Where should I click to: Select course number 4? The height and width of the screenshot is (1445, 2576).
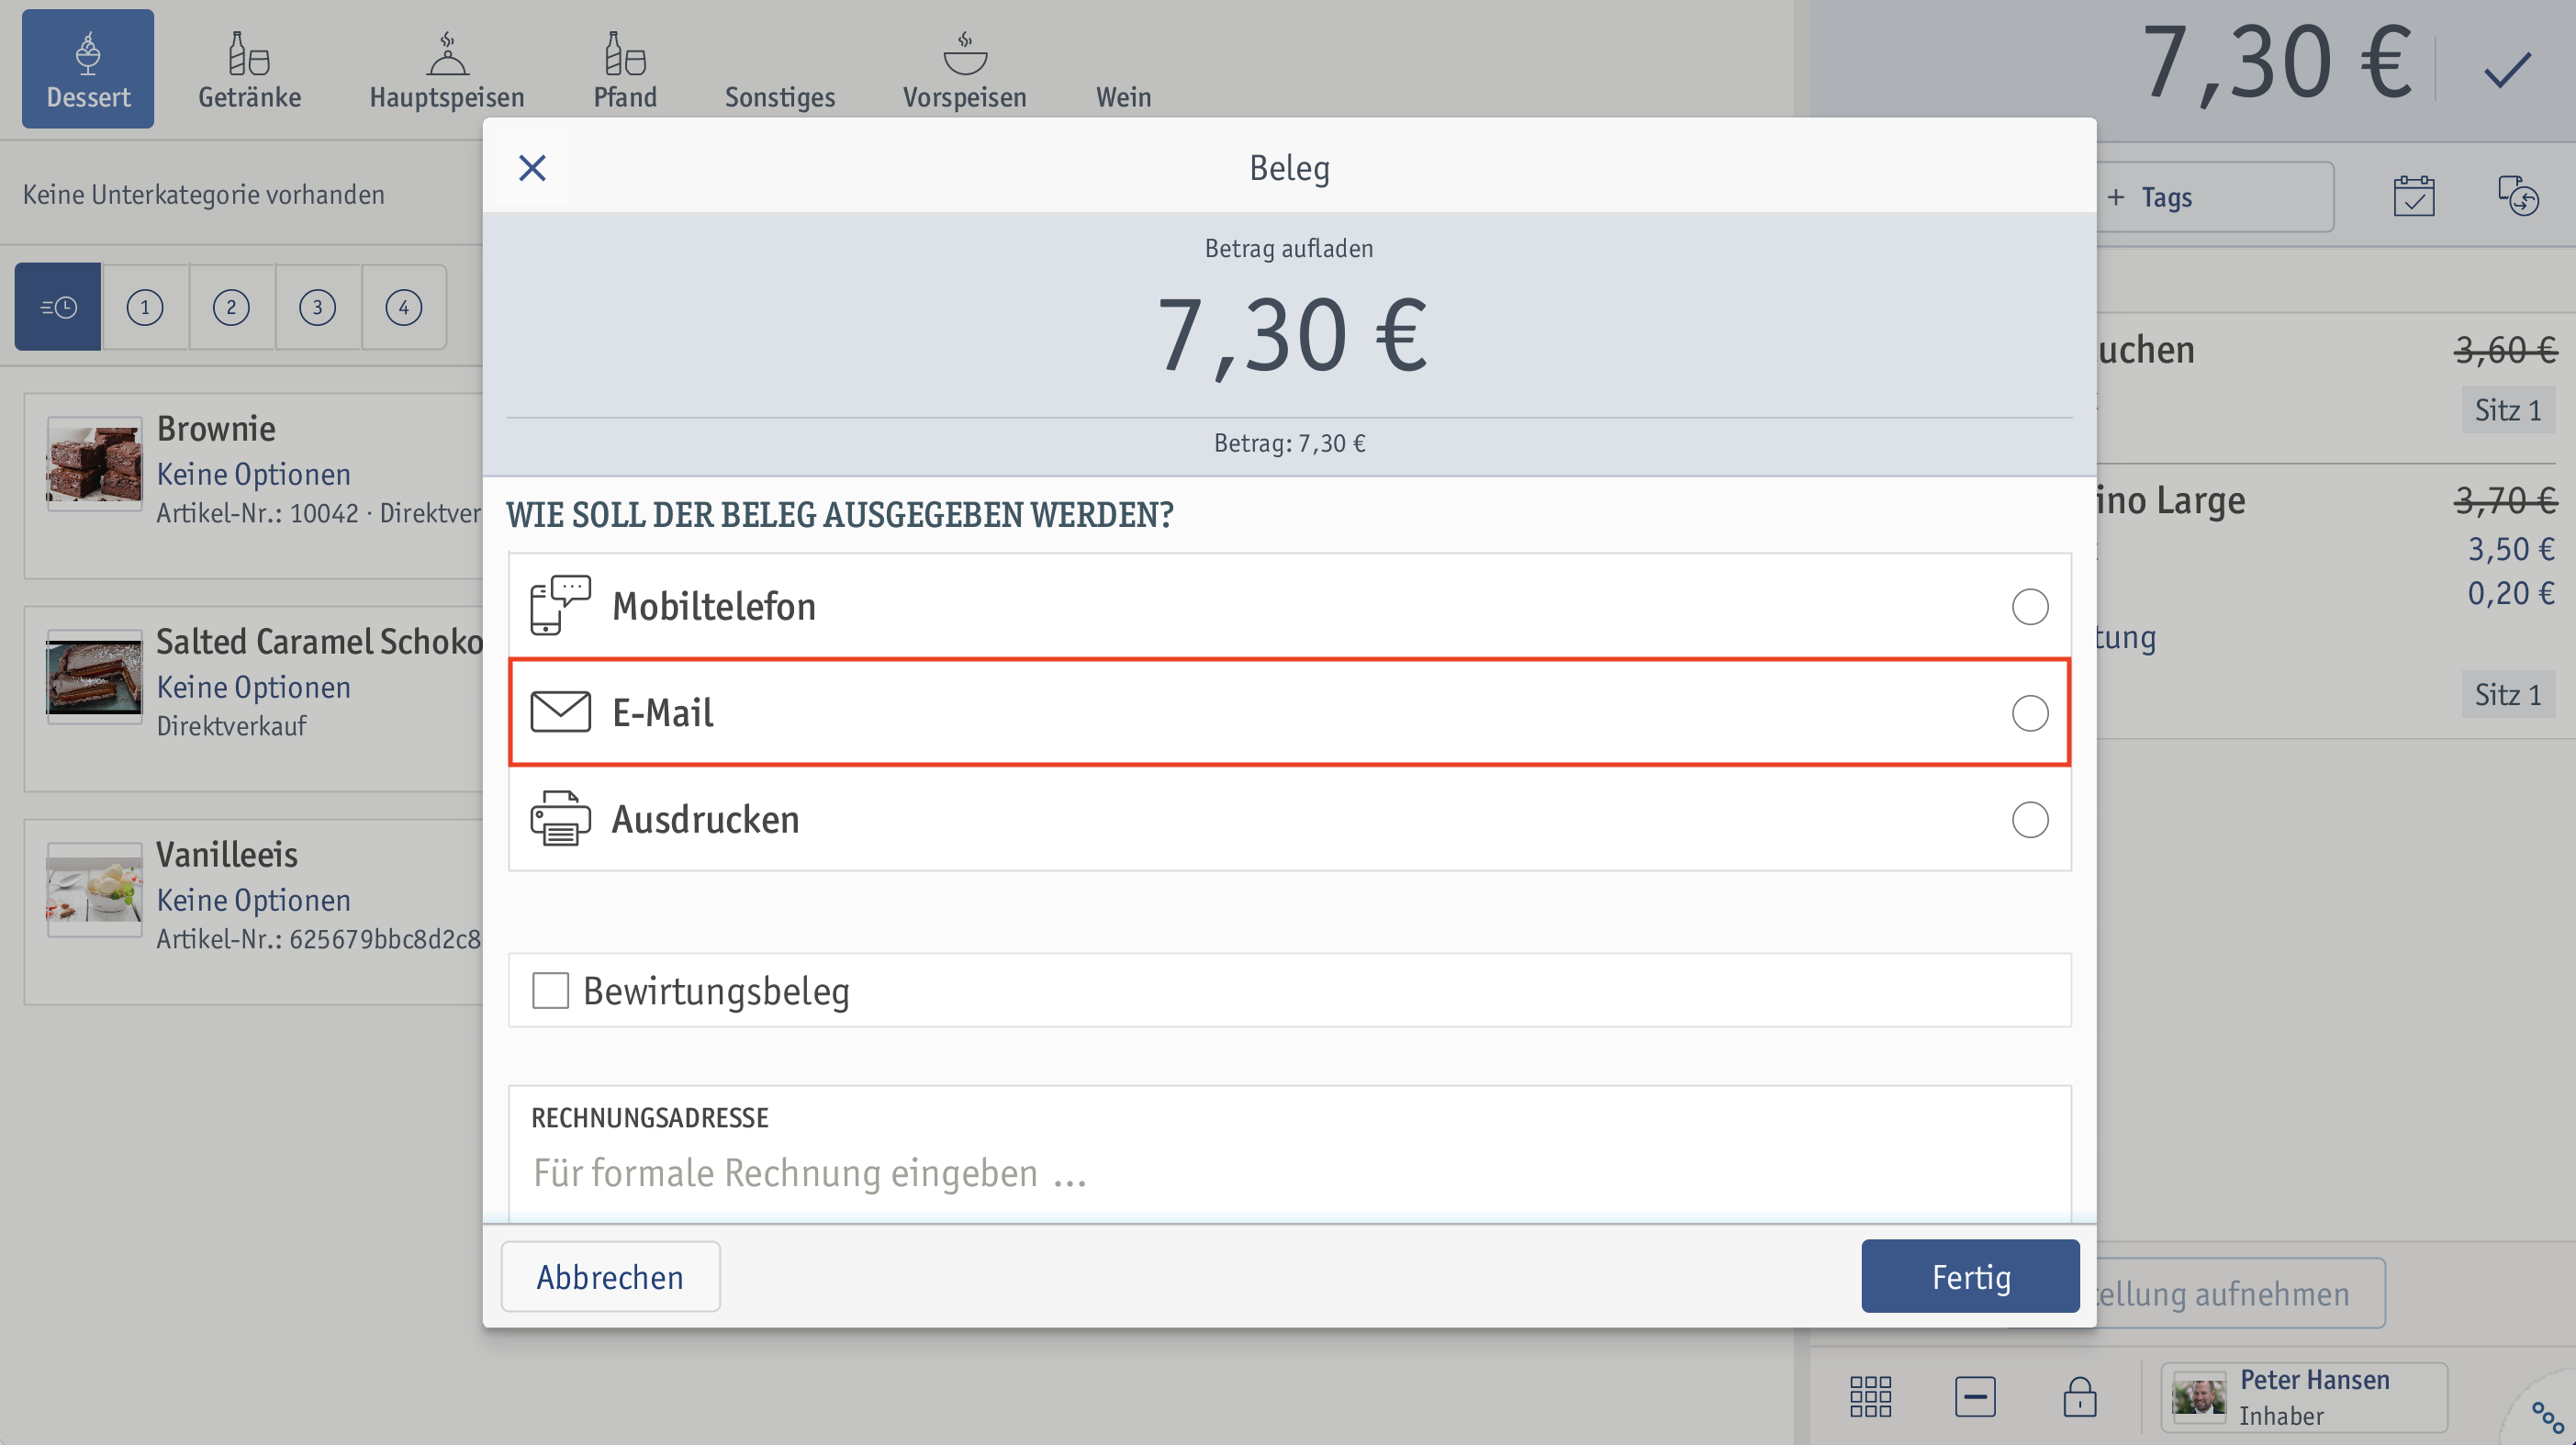tap(404, 307)
